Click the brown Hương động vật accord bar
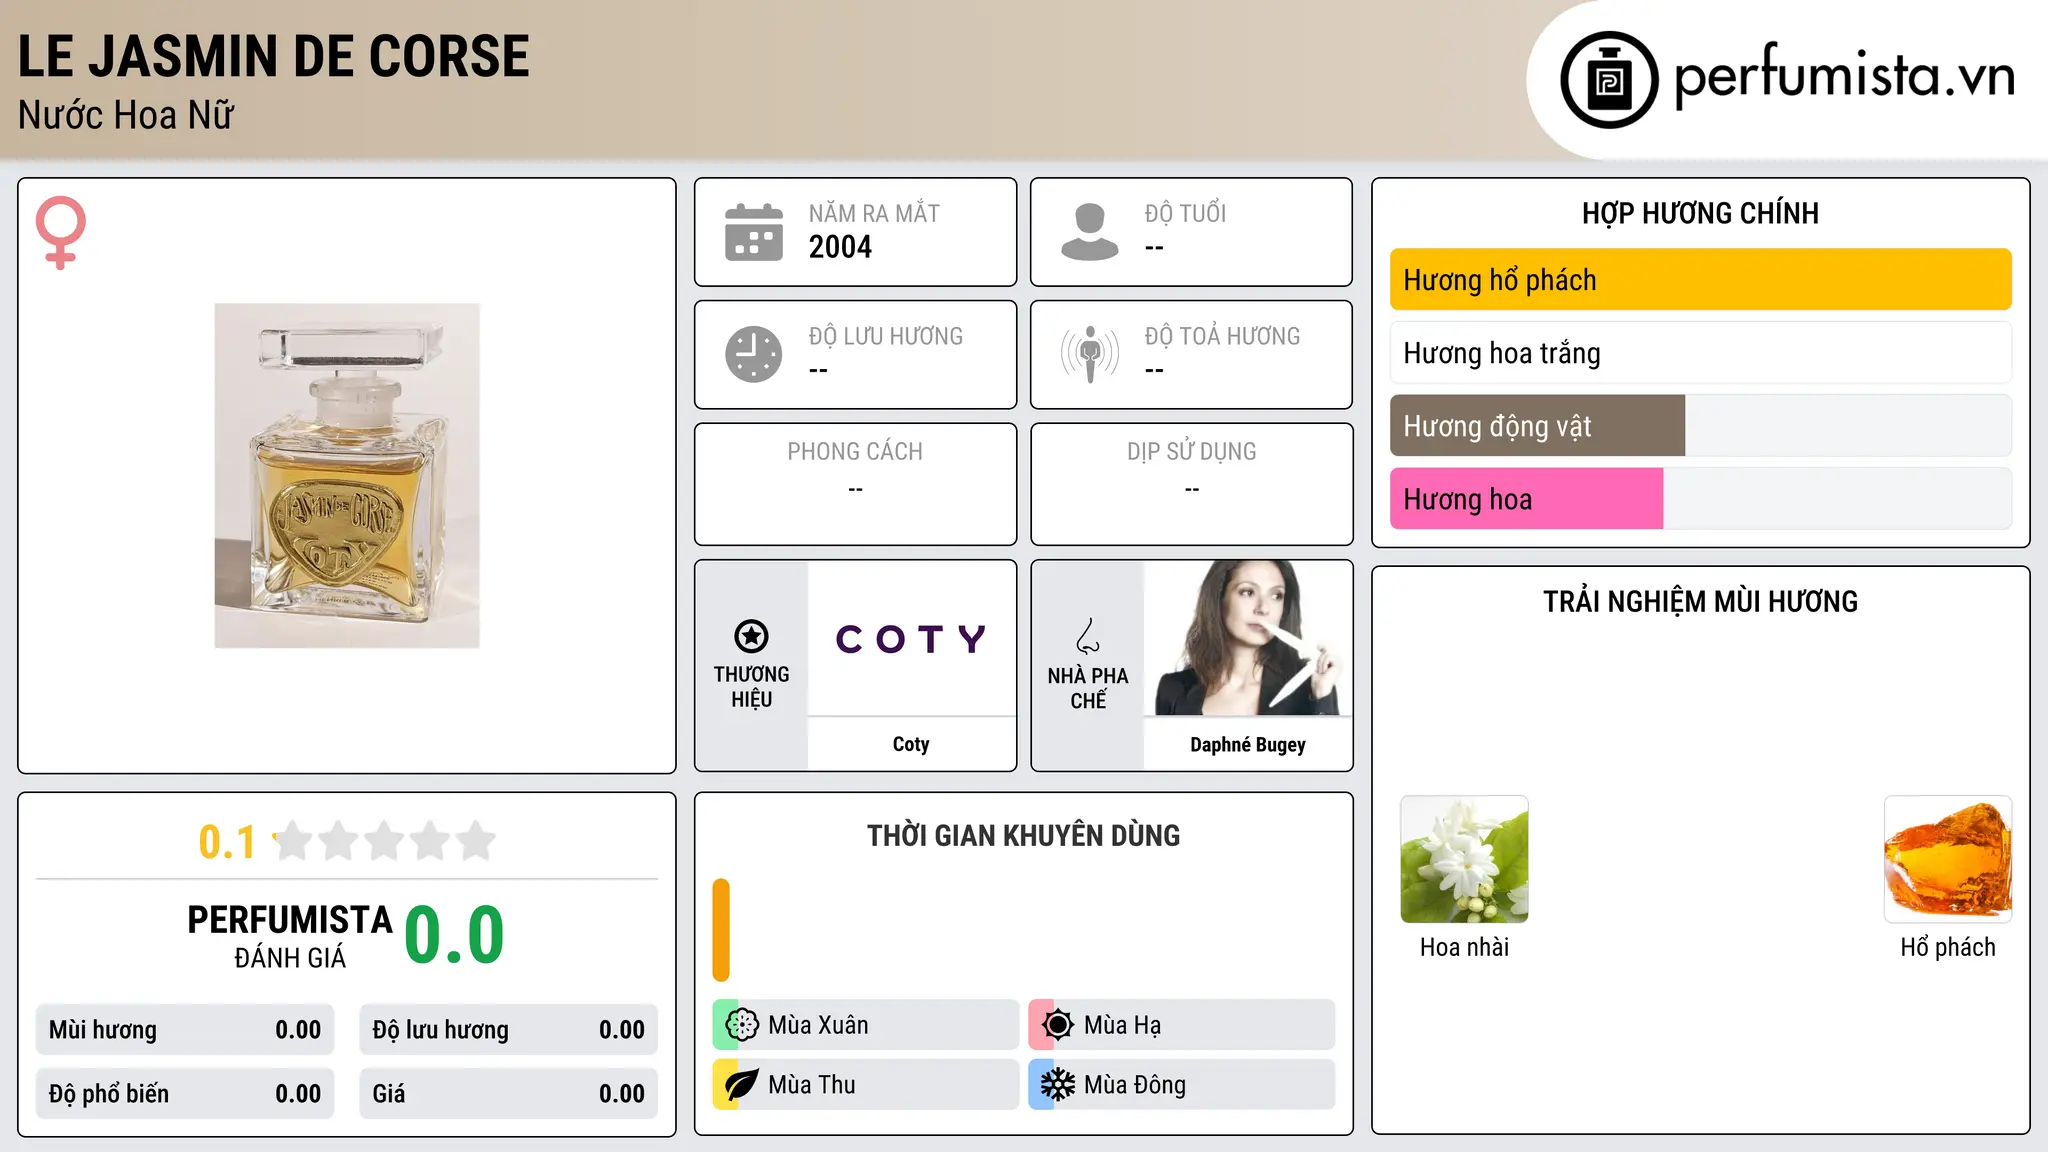Screen dimensions: 2048x1152 click(x=1537, y=426)
